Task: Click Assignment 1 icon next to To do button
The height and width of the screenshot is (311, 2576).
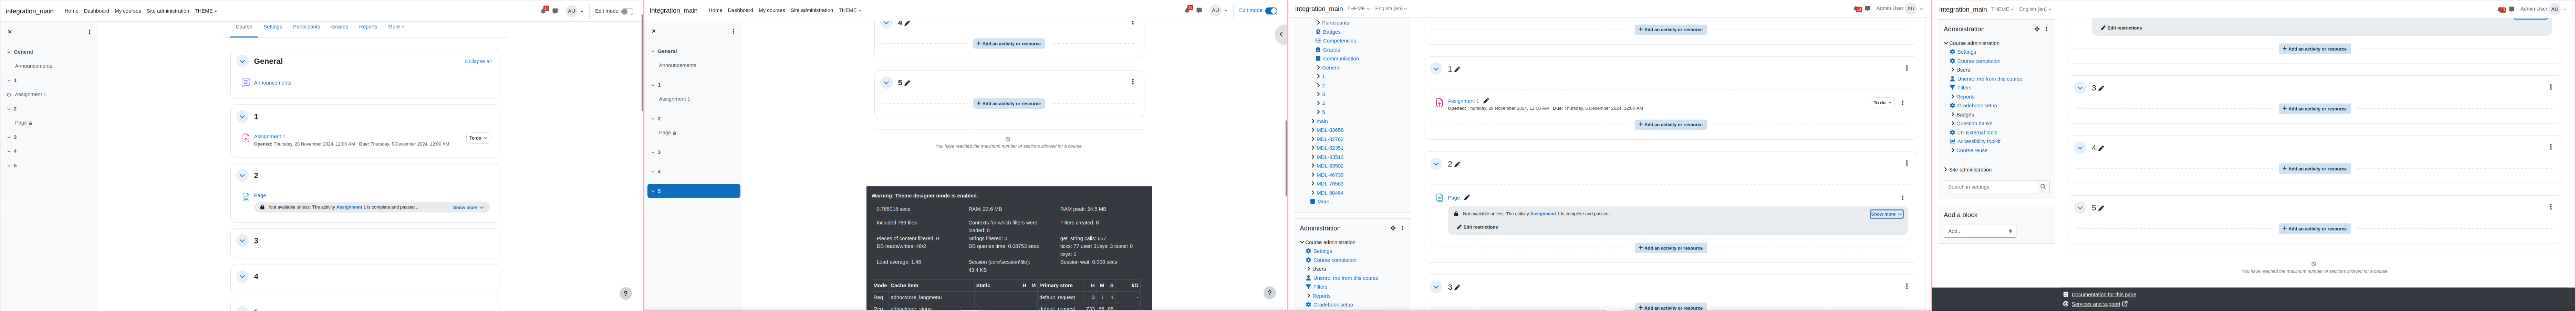Action: (x=246, y=138)
